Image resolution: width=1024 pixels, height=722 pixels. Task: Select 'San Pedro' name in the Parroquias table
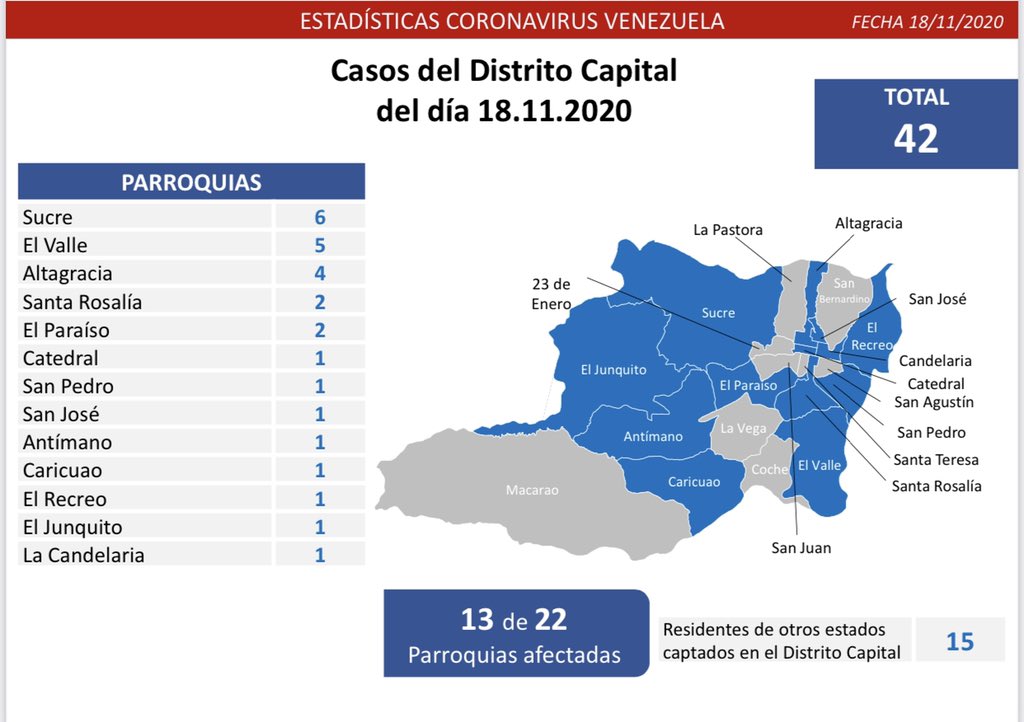pyautogui.click(x=68, y=386)
